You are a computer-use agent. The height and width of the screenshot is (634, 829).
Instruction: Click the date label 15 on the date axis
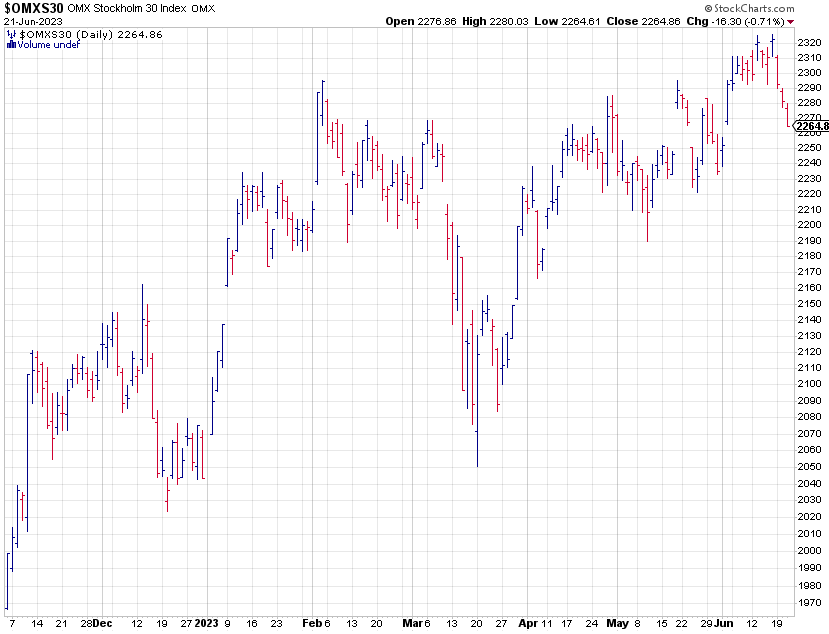coord(662,623)
